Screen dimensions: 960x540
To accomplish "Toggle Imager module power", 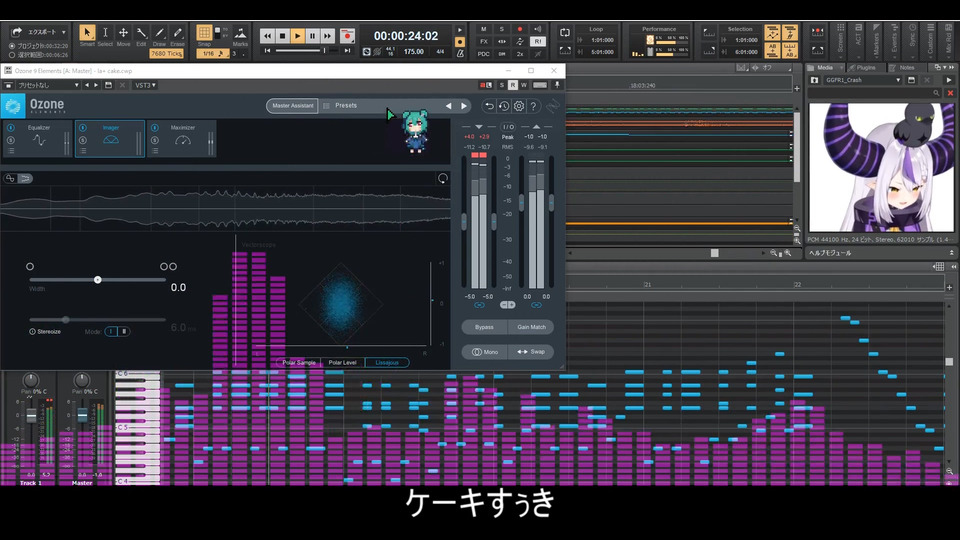I will coord(83,128).
